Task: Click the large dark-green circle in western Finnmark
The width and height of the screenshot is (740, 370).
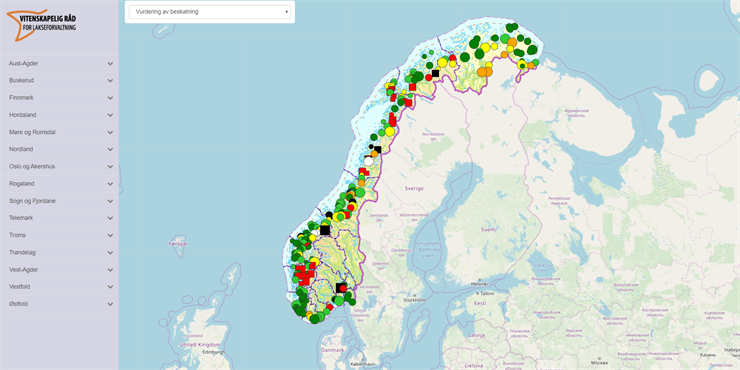Action: coord(465,57)
